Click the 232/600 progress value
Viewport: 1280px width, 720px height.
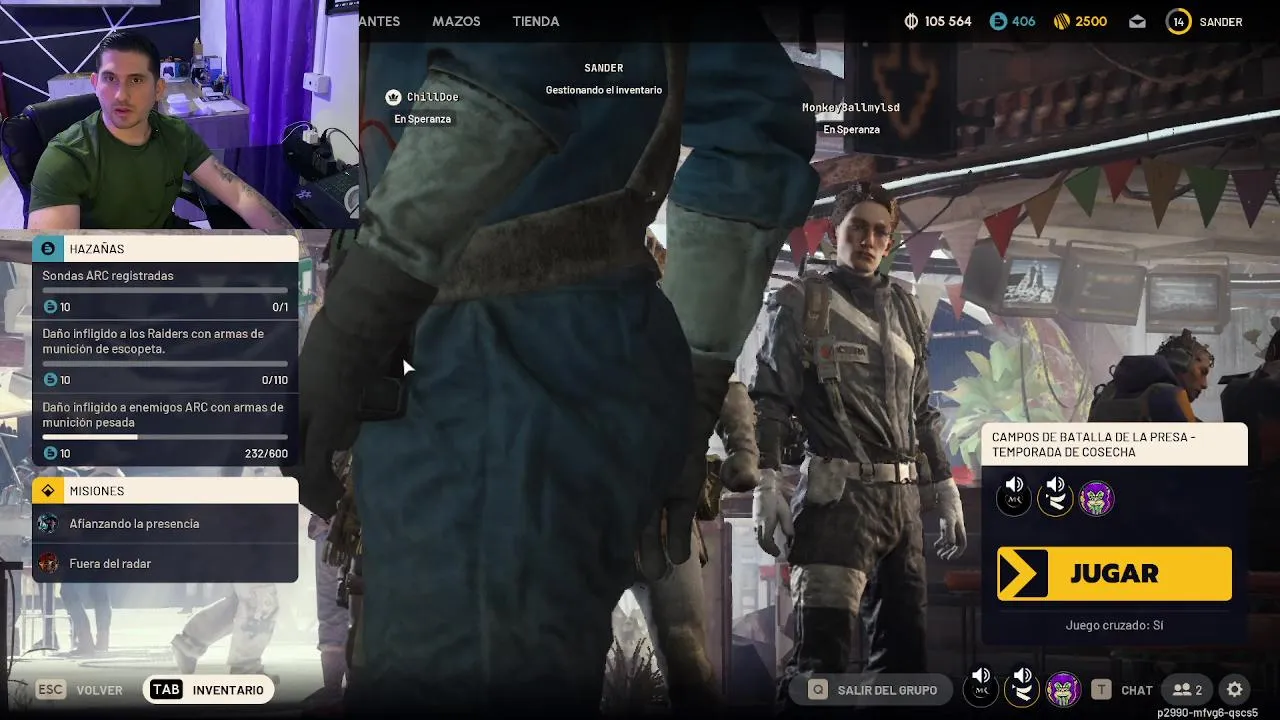[266, 454]
